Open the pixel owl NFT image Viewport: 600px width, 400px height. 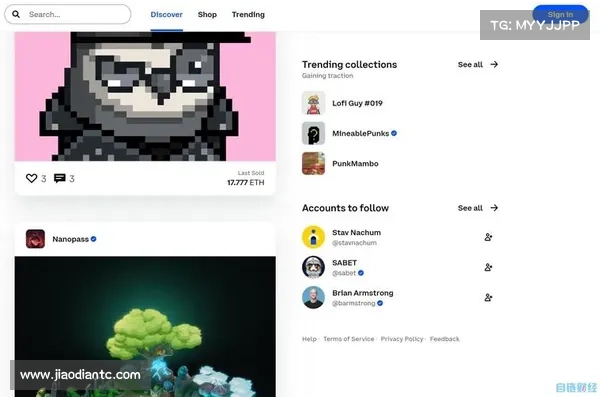145,96
